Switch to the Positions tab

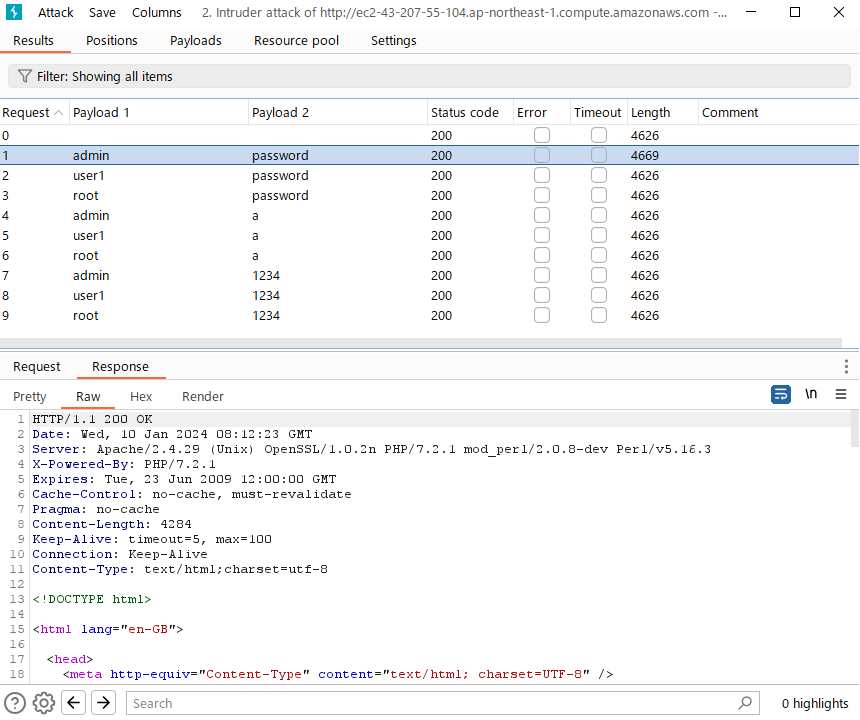[x=112, y=41]
